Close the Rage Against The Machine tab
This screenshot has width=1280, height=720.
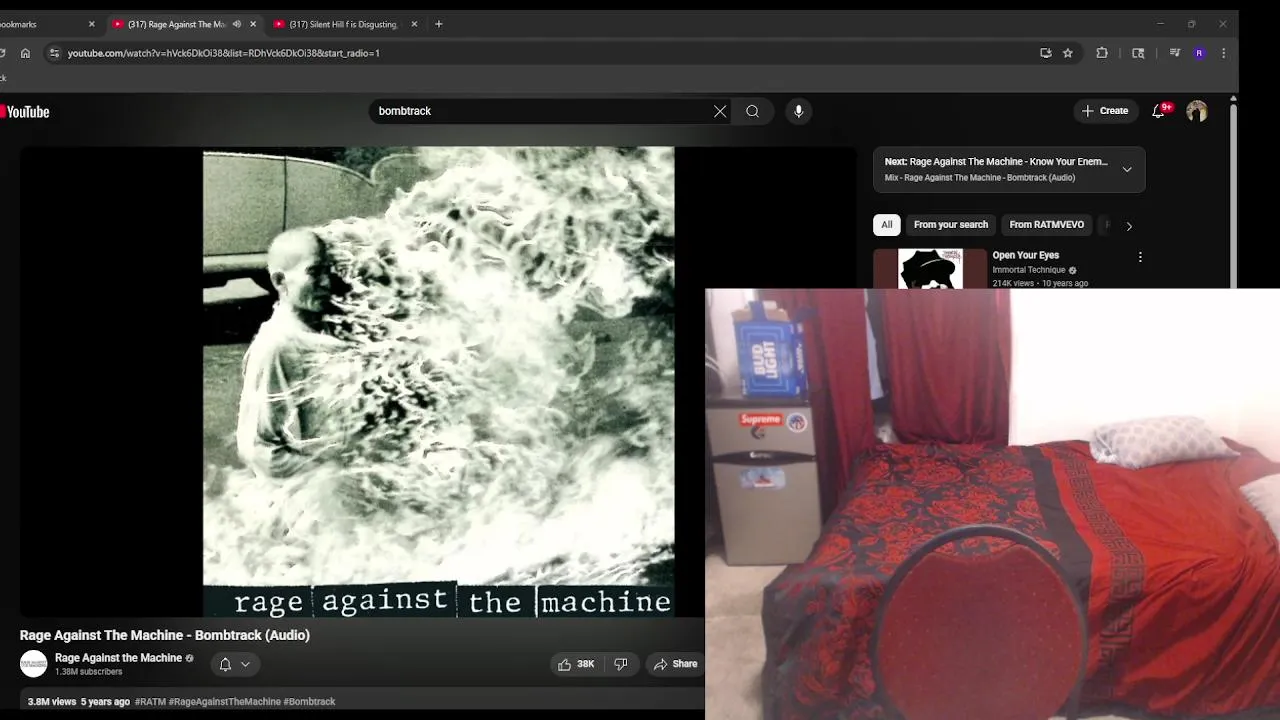[253, 24]
